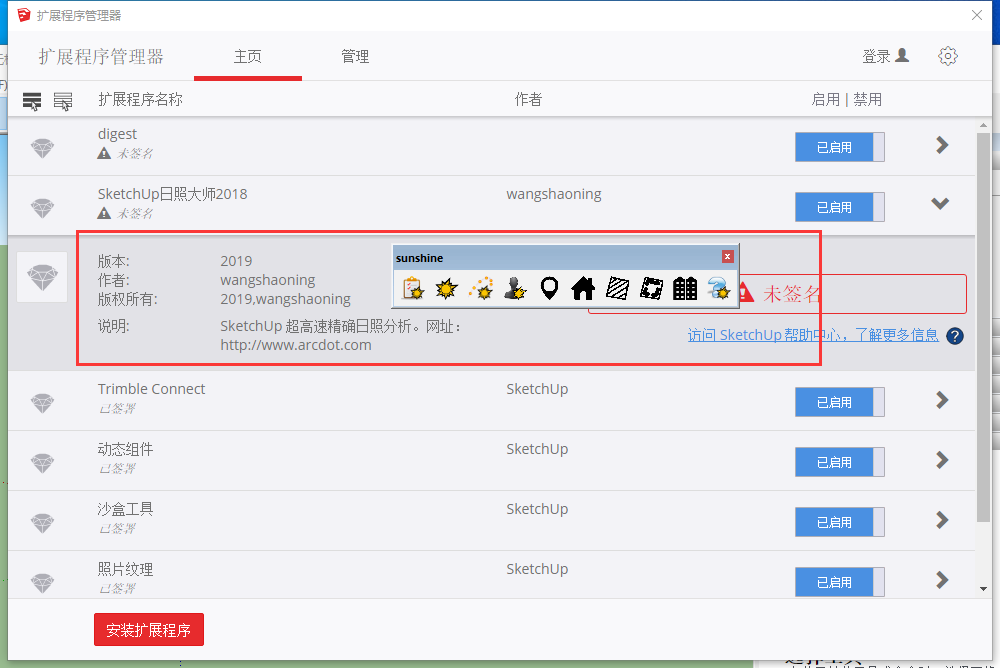Click the 登录 sign-in link
The height and width of the screenshot is (668, 1000).
pos(876,57)
